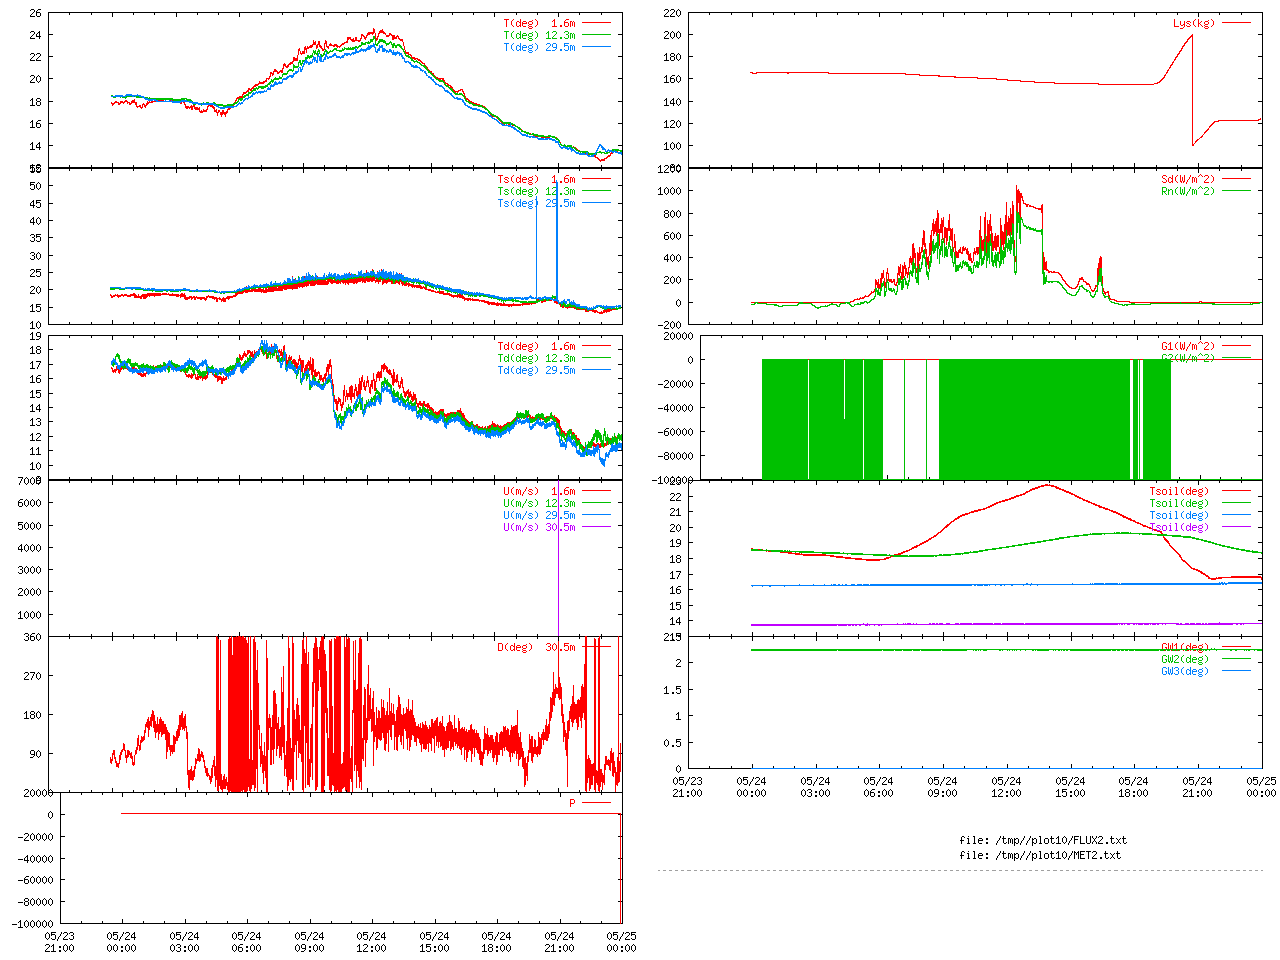This screenshot has height=960, width=1280.
Task: Select the GW2(deg) green legend entry
Action: pyautogui.click(x=1185, y=659)
